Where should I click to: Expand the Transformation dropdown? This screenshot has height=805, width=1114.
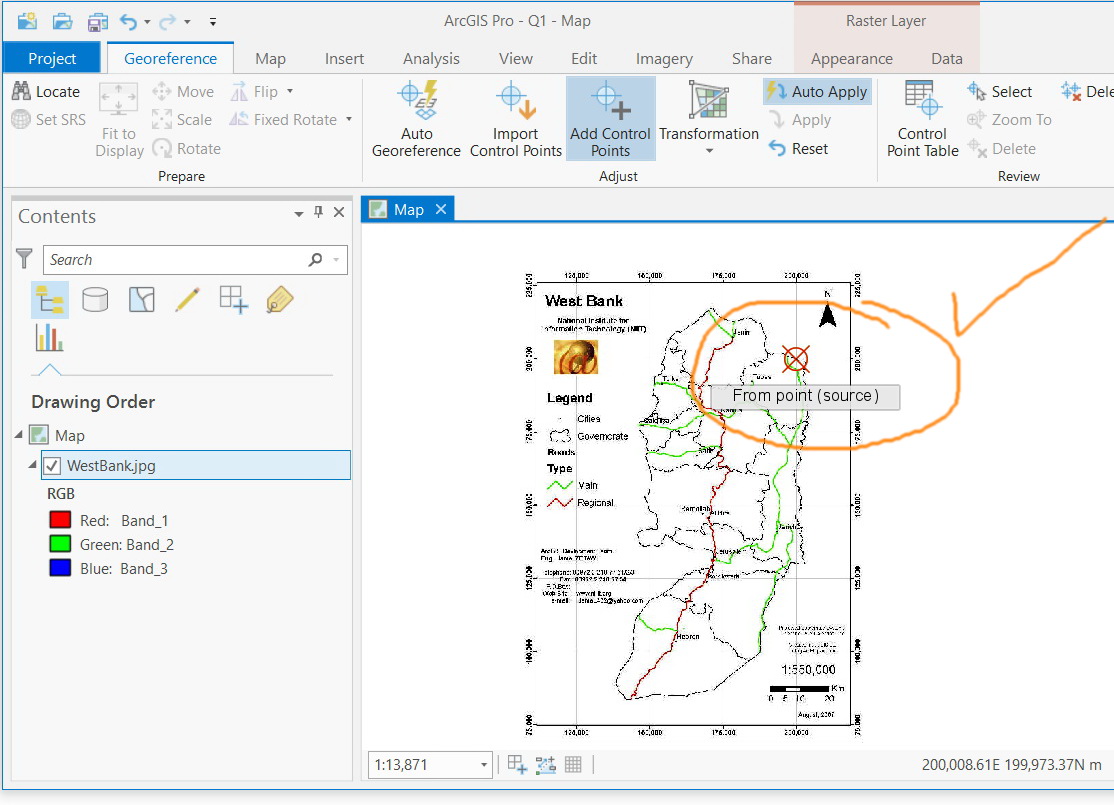point(709,152)
